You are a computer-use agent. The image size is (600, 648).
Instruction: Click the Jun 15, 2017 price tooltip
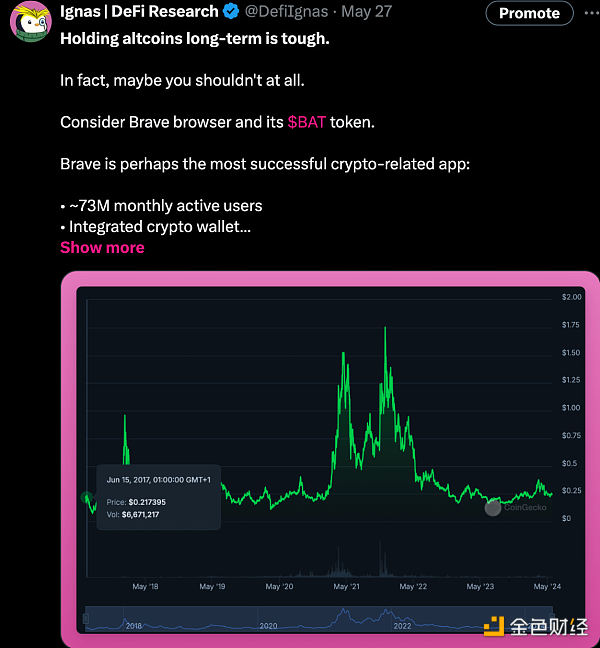(157, 496)
